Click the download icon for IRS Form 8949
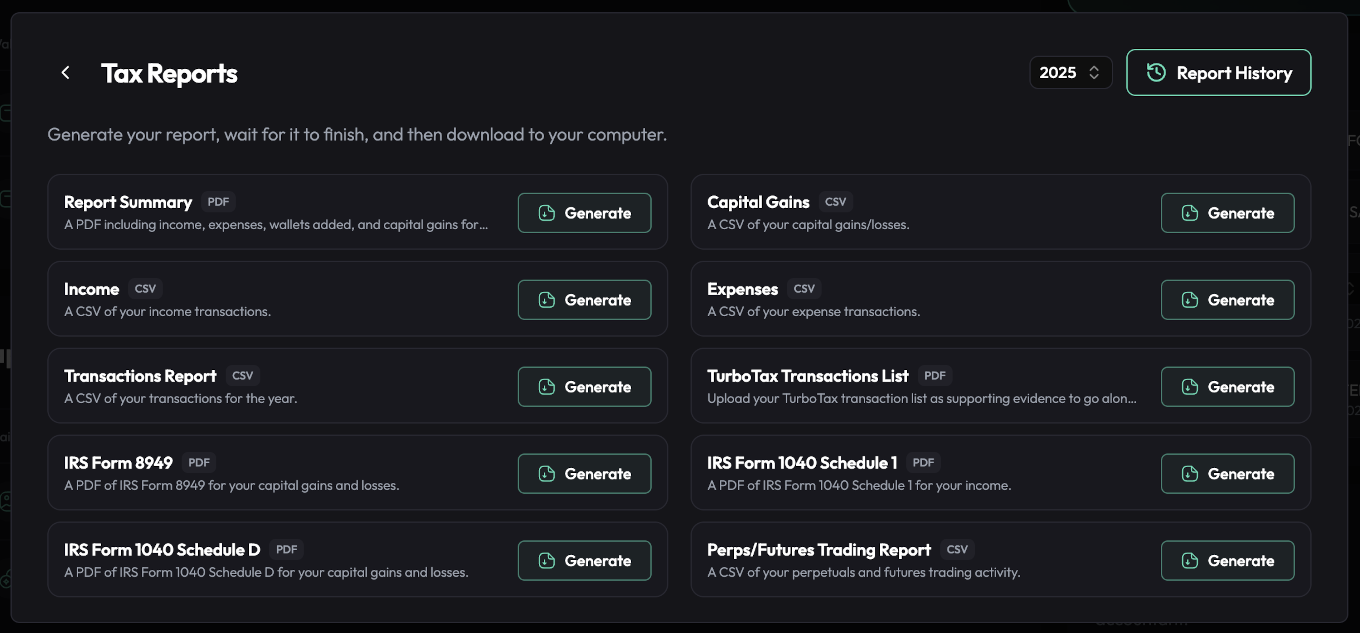Image resolution: width=1360 pixels, height=633 pixels. point(546,474)
